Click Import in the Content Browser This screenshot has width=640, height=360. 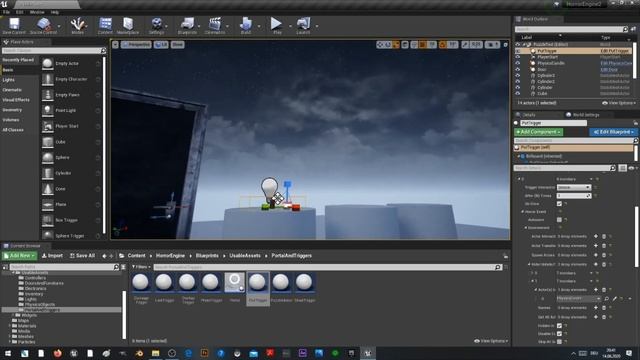click(52, 256)
